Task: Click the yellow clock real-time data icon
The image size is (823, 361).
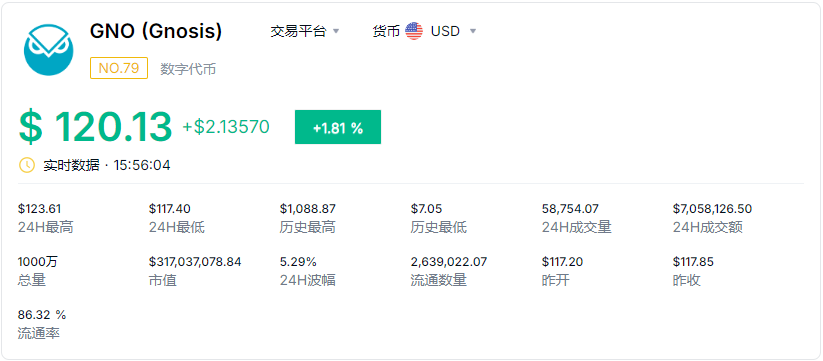Action: 27,165
